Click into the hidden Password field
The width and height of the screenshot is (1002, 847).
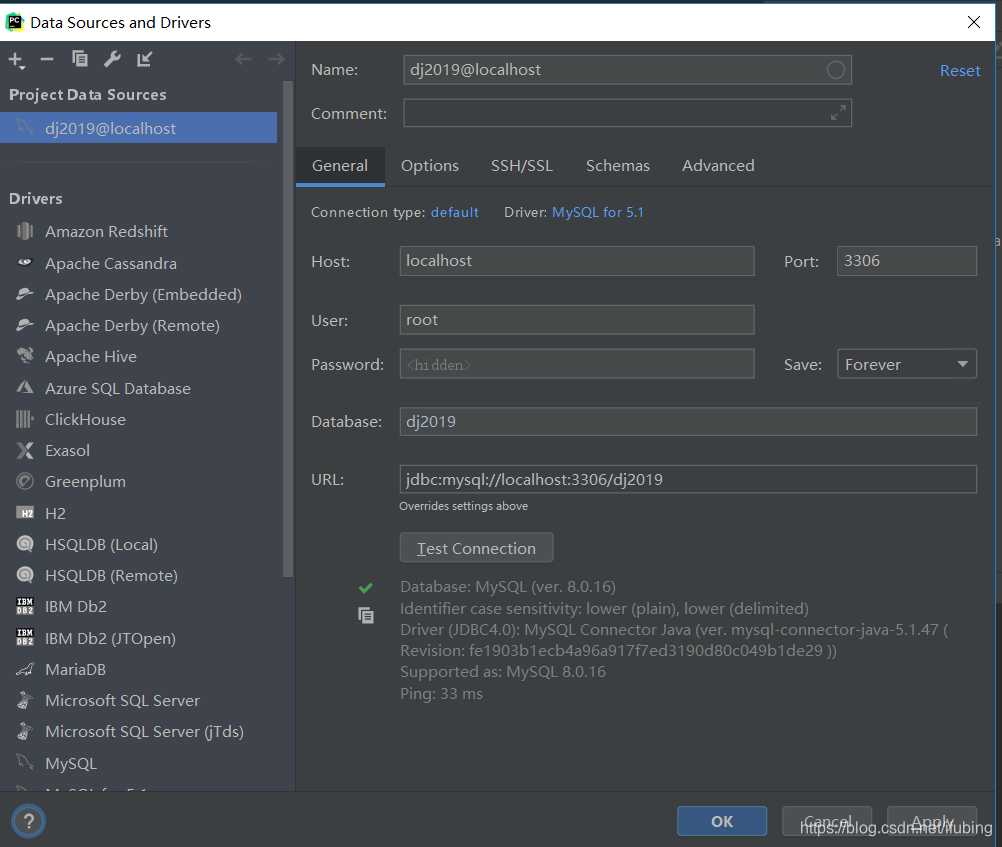[x=577, y=364]
